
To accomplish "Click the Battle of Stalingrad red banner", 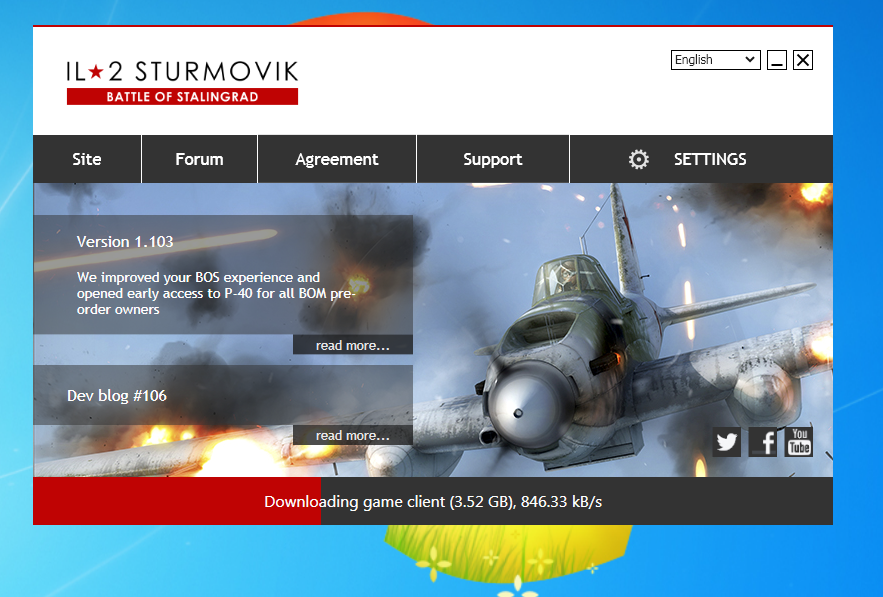I will point(182,96).
